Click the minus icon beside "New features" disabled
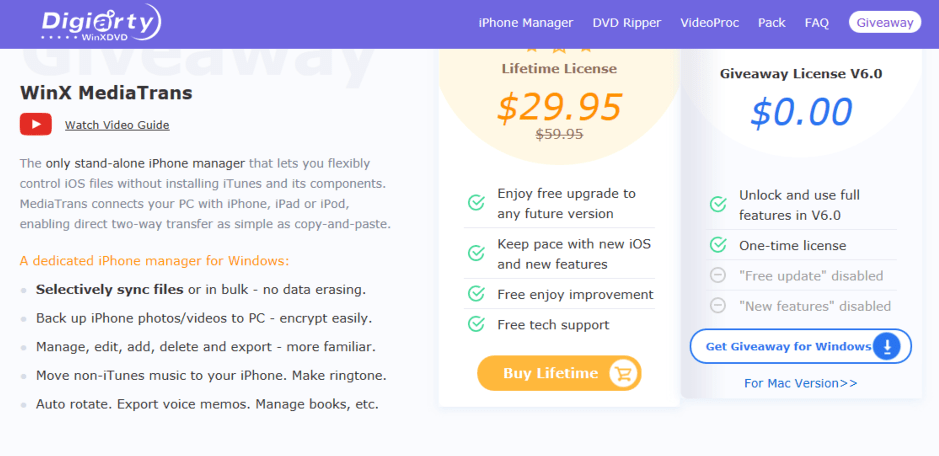Image resolution: width=939 pixels, height=456 pixels. tap(717, 306)
